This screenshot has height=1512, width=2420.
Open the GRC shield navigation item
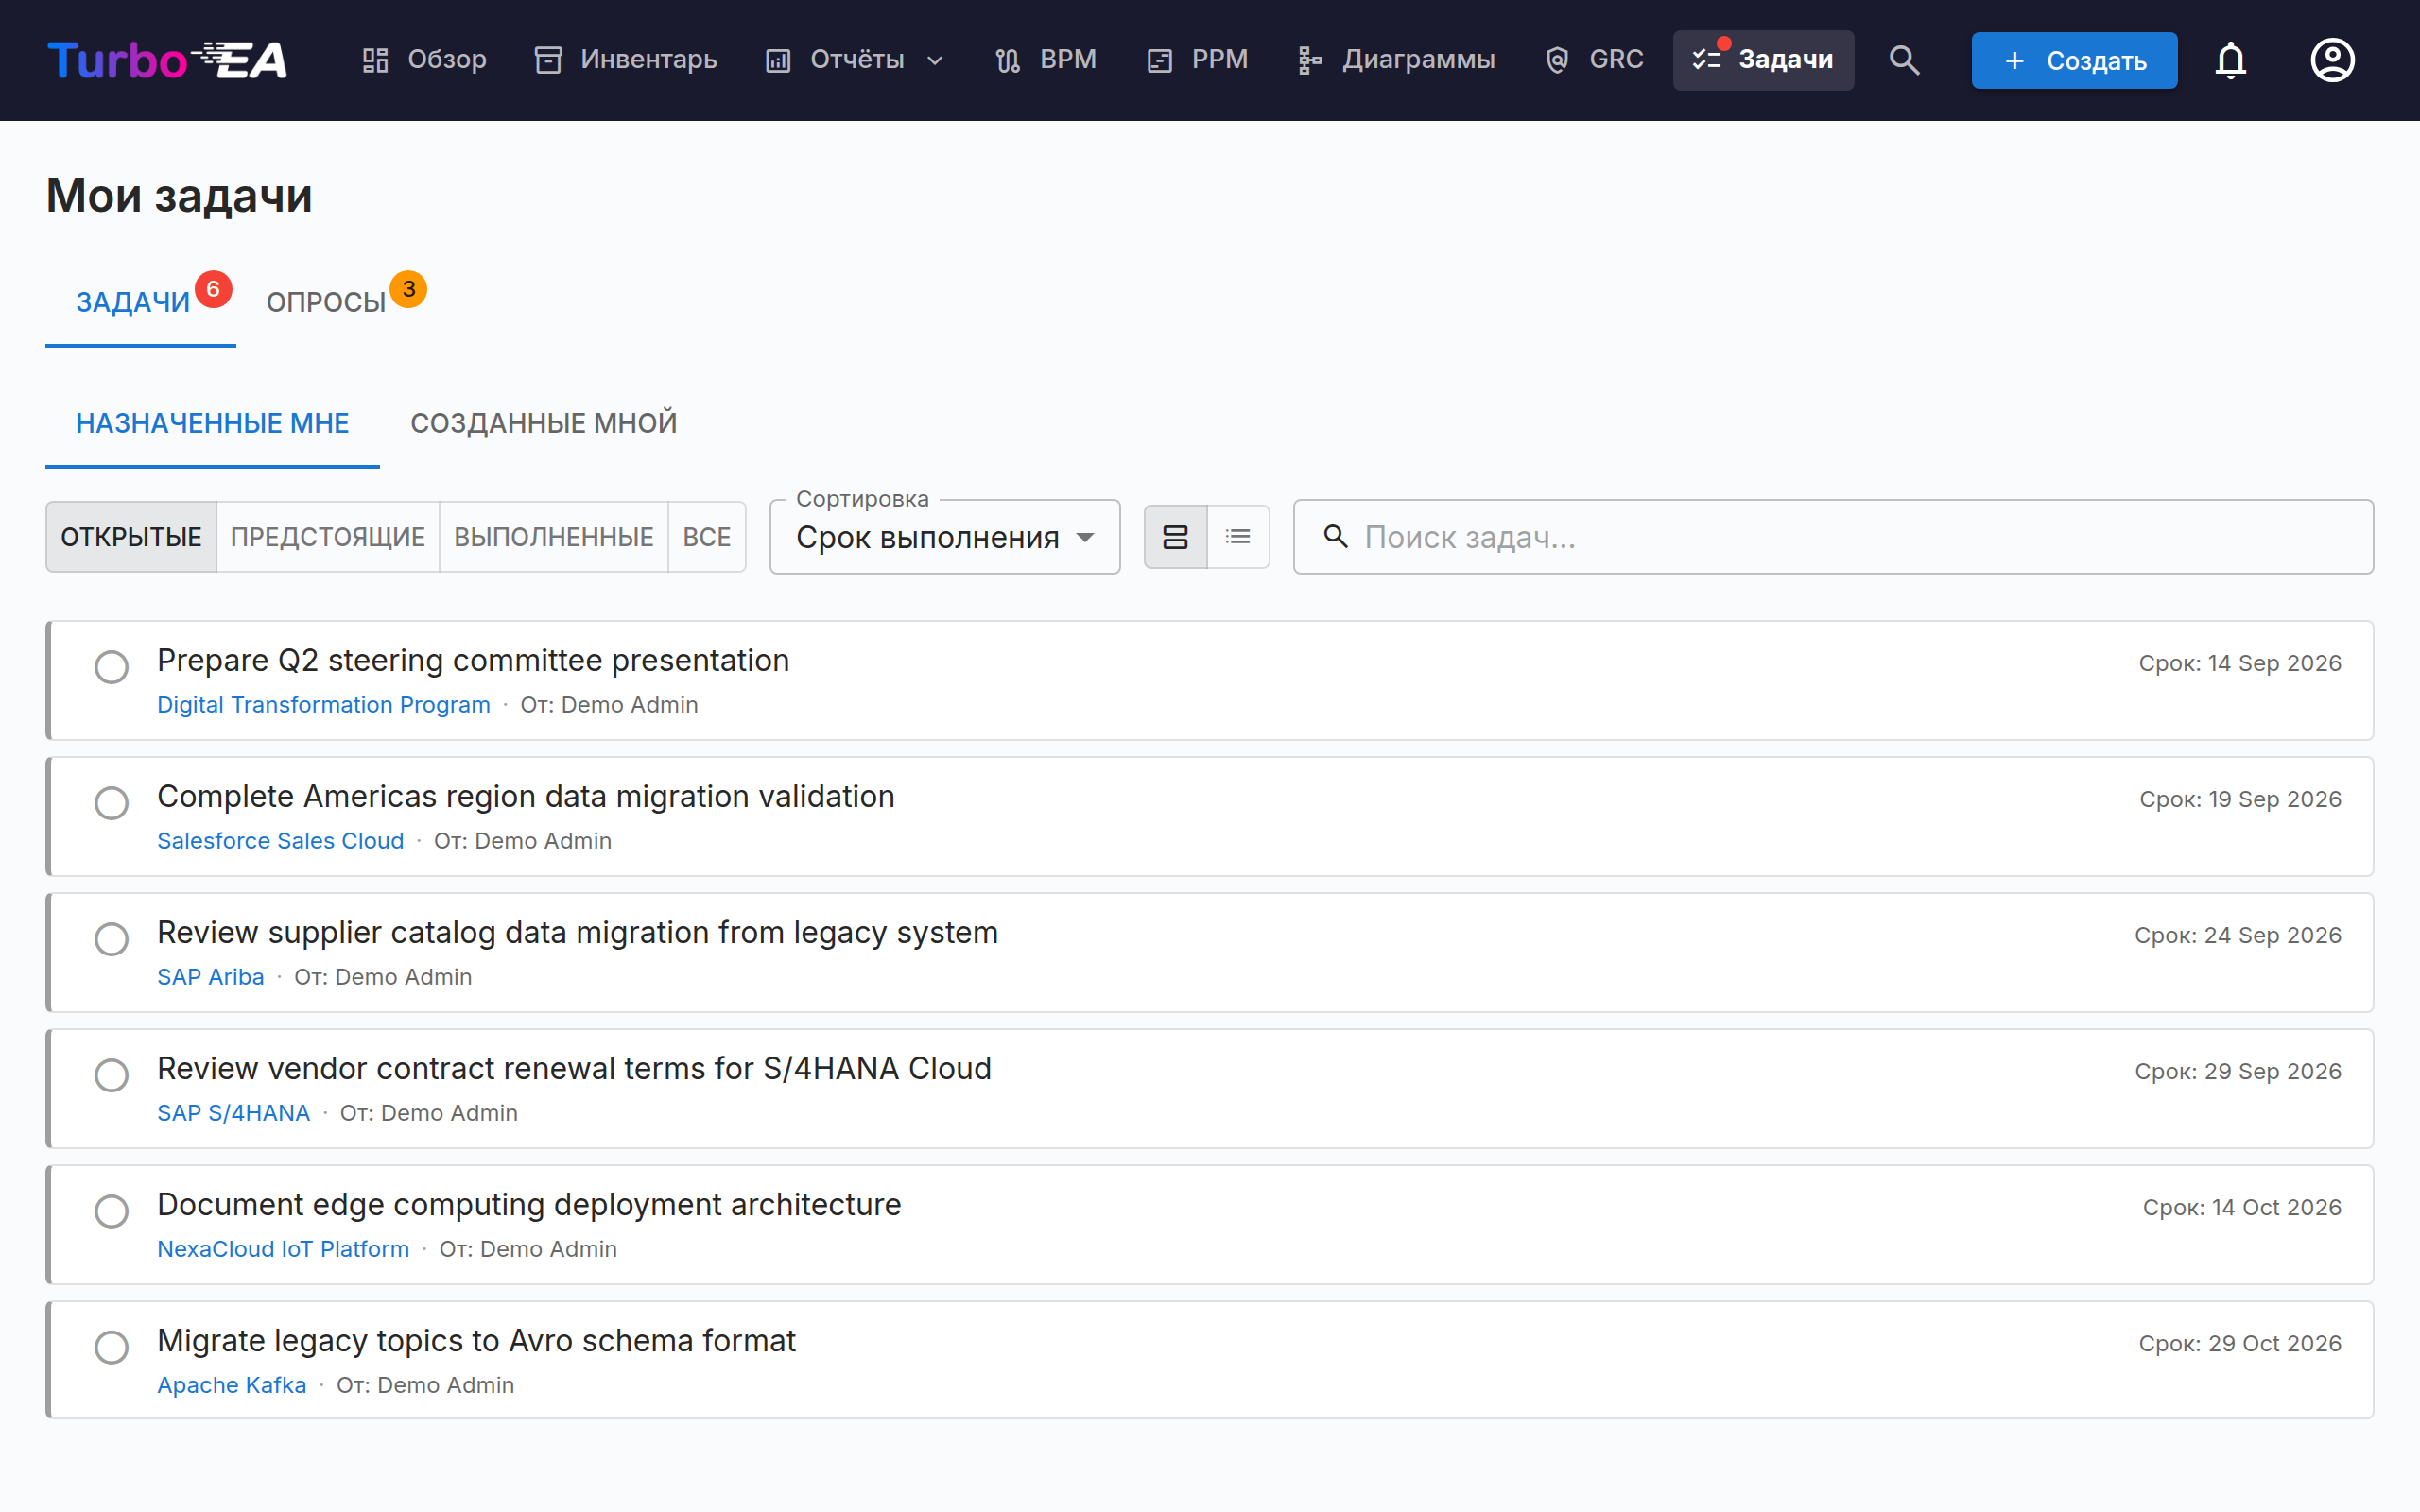(1594, 60)
